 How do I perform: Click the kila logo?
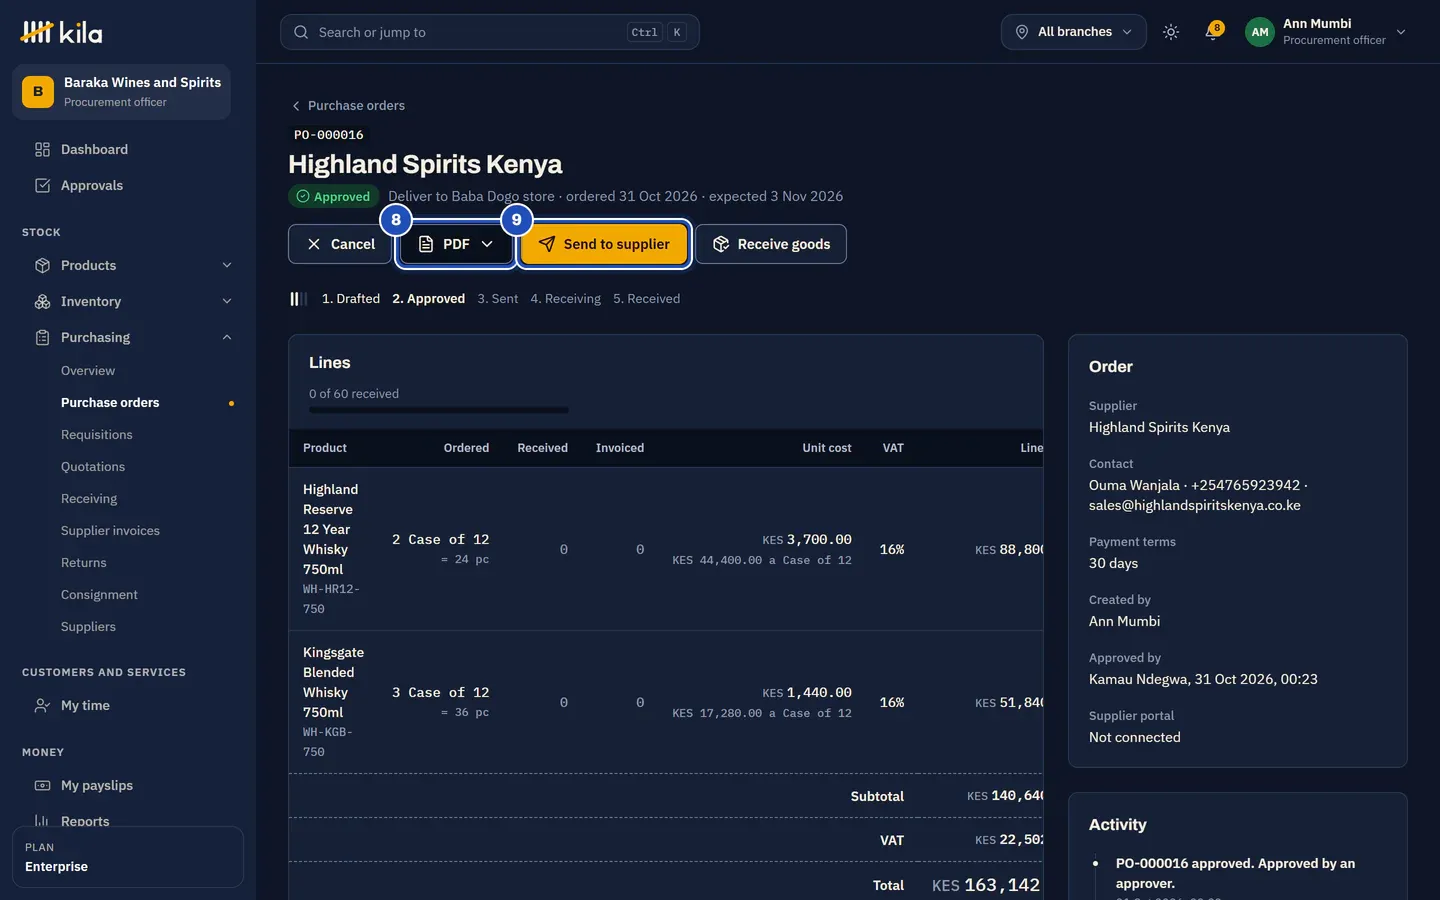click(61, 32)
